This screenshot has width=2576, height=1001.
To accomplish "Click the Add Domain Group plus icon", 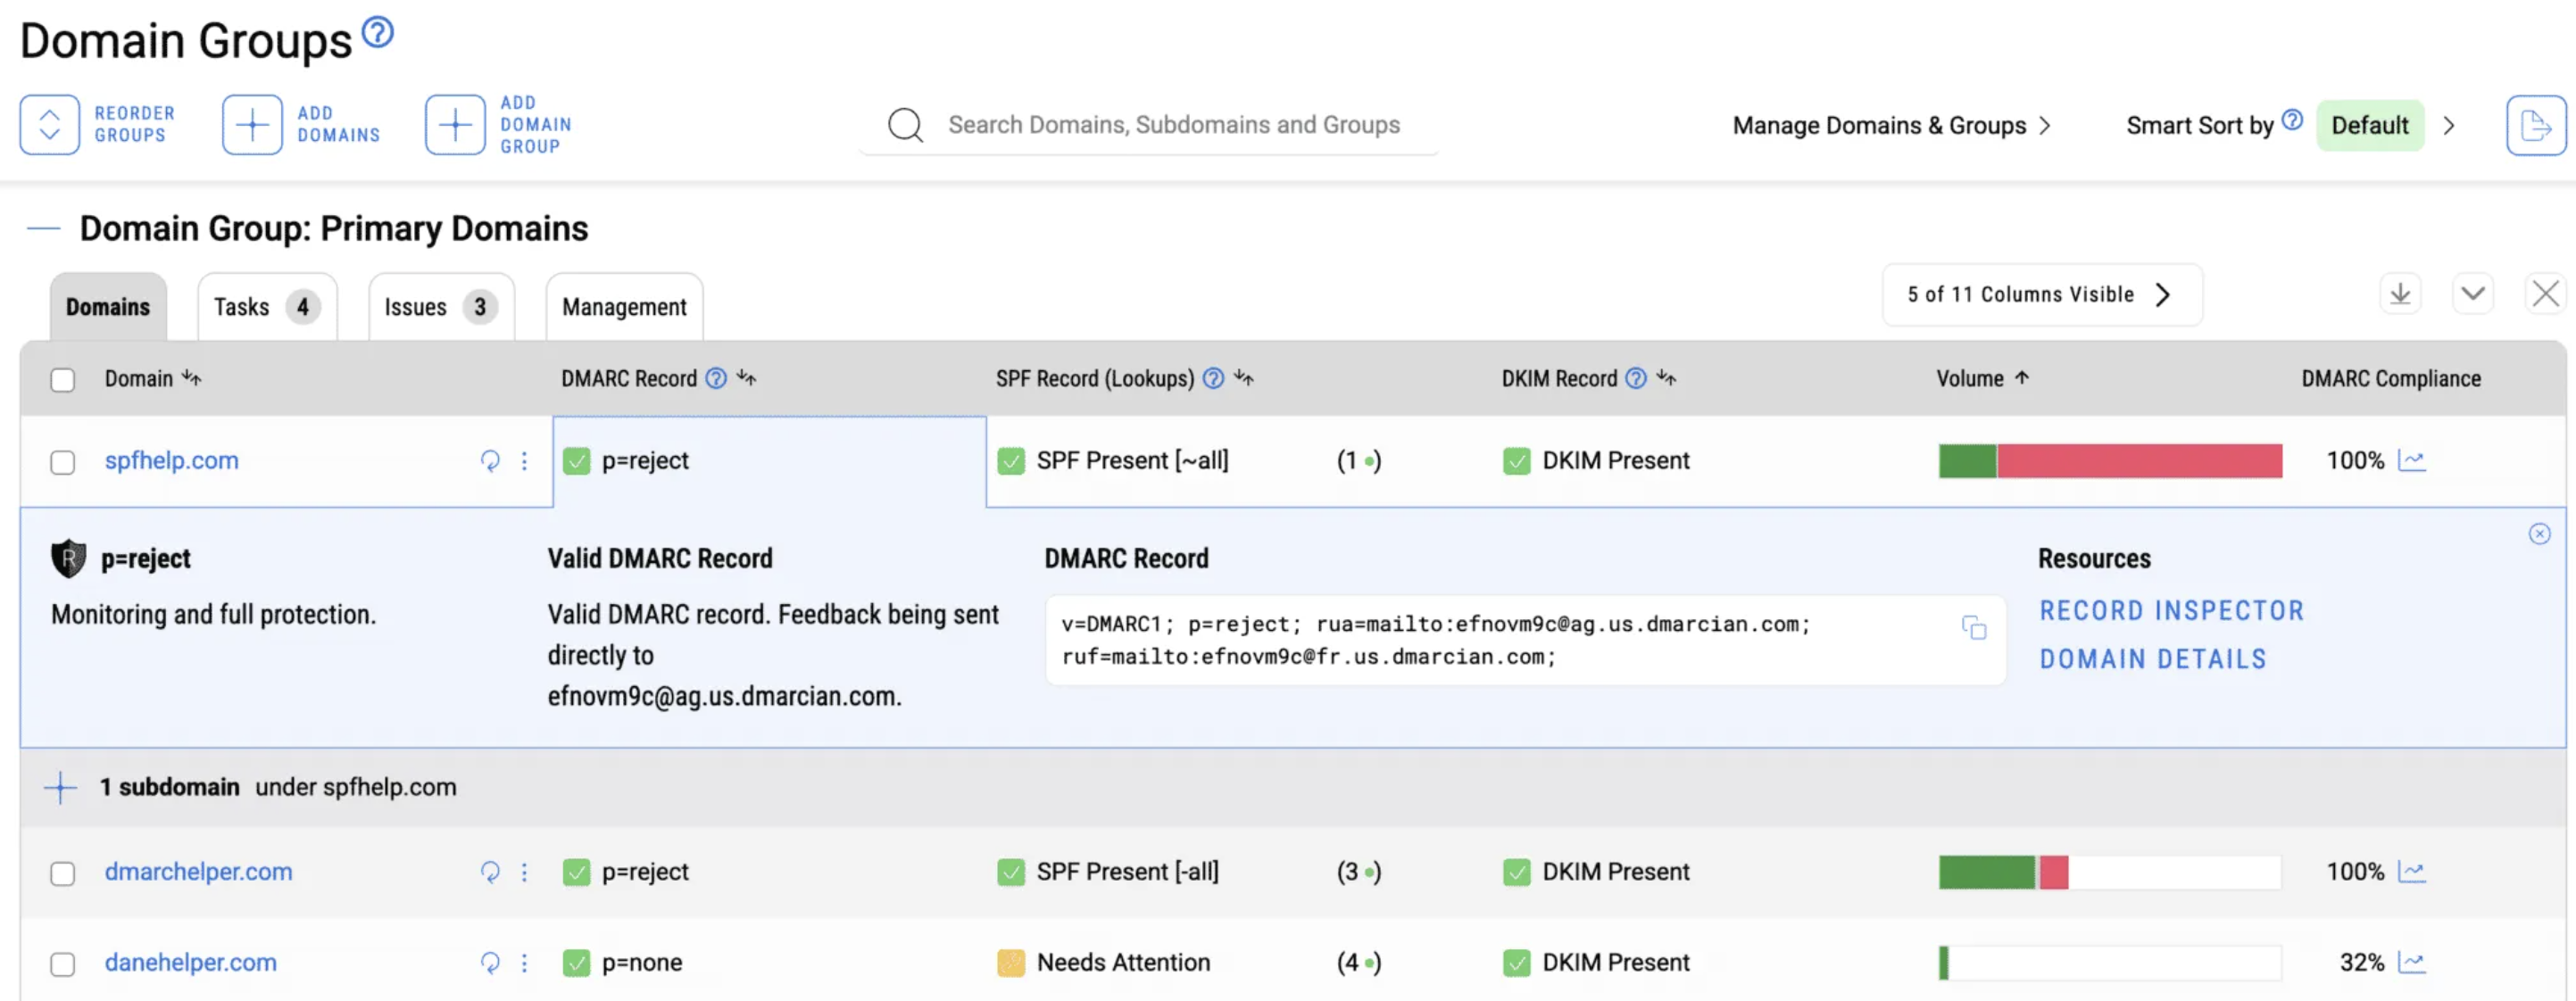I will pos(455,125).
